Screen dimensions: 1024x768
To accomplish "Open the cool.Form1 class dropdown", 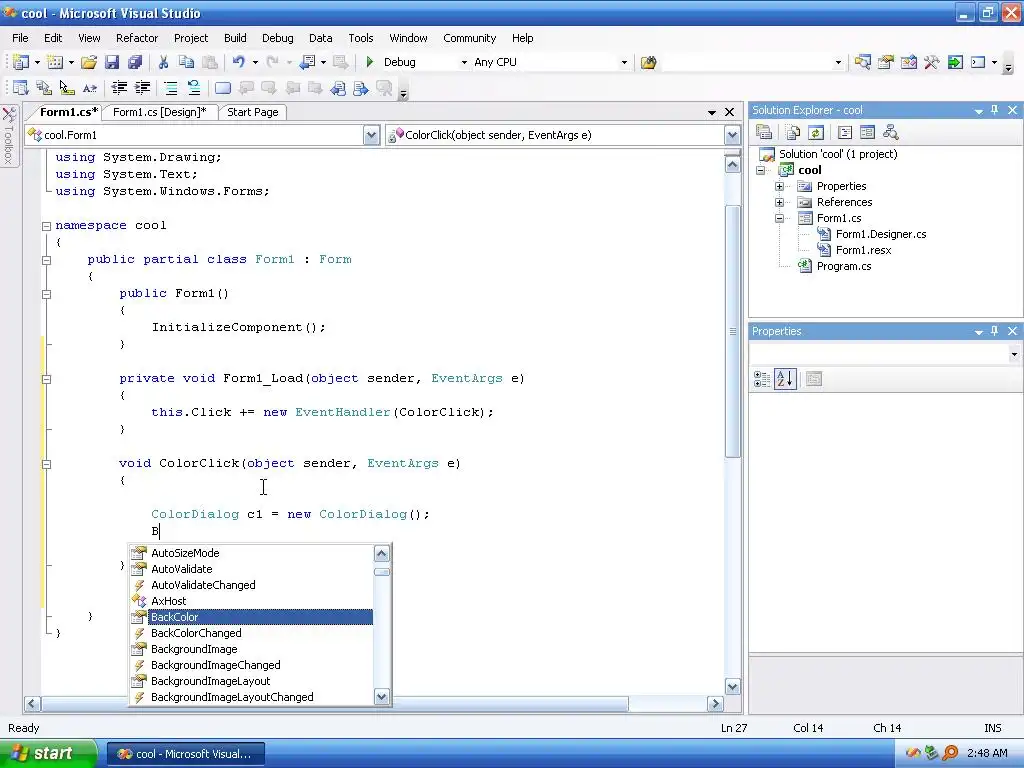I will coord(371,135).
